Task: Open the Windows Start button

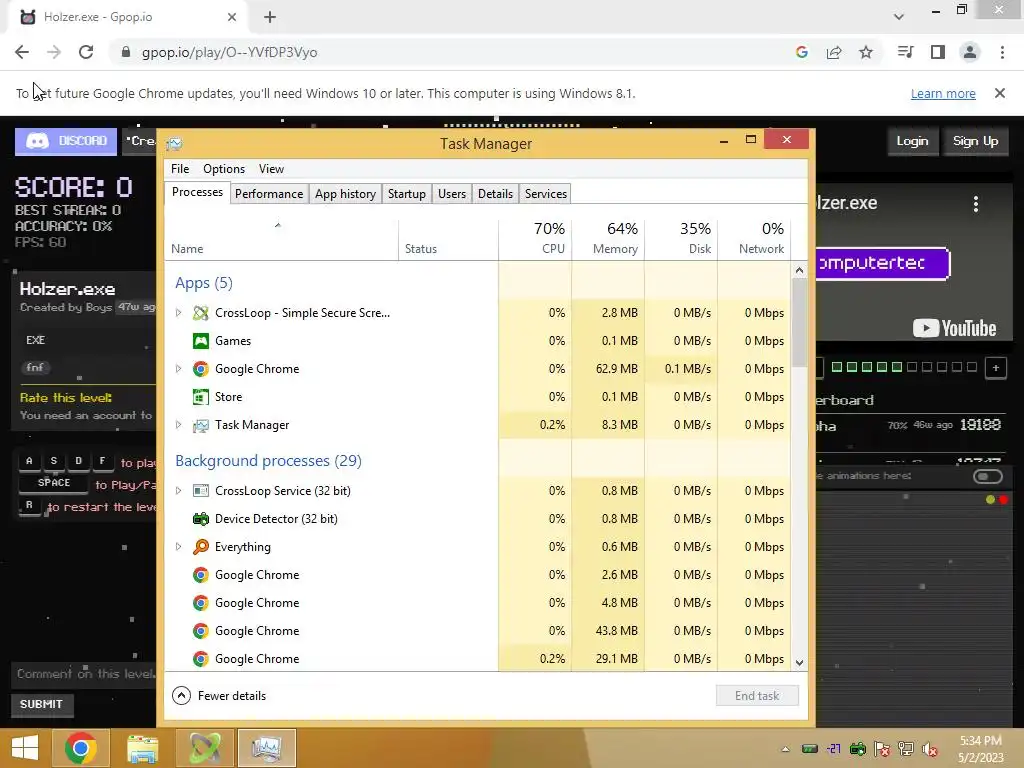Action: 25,748
